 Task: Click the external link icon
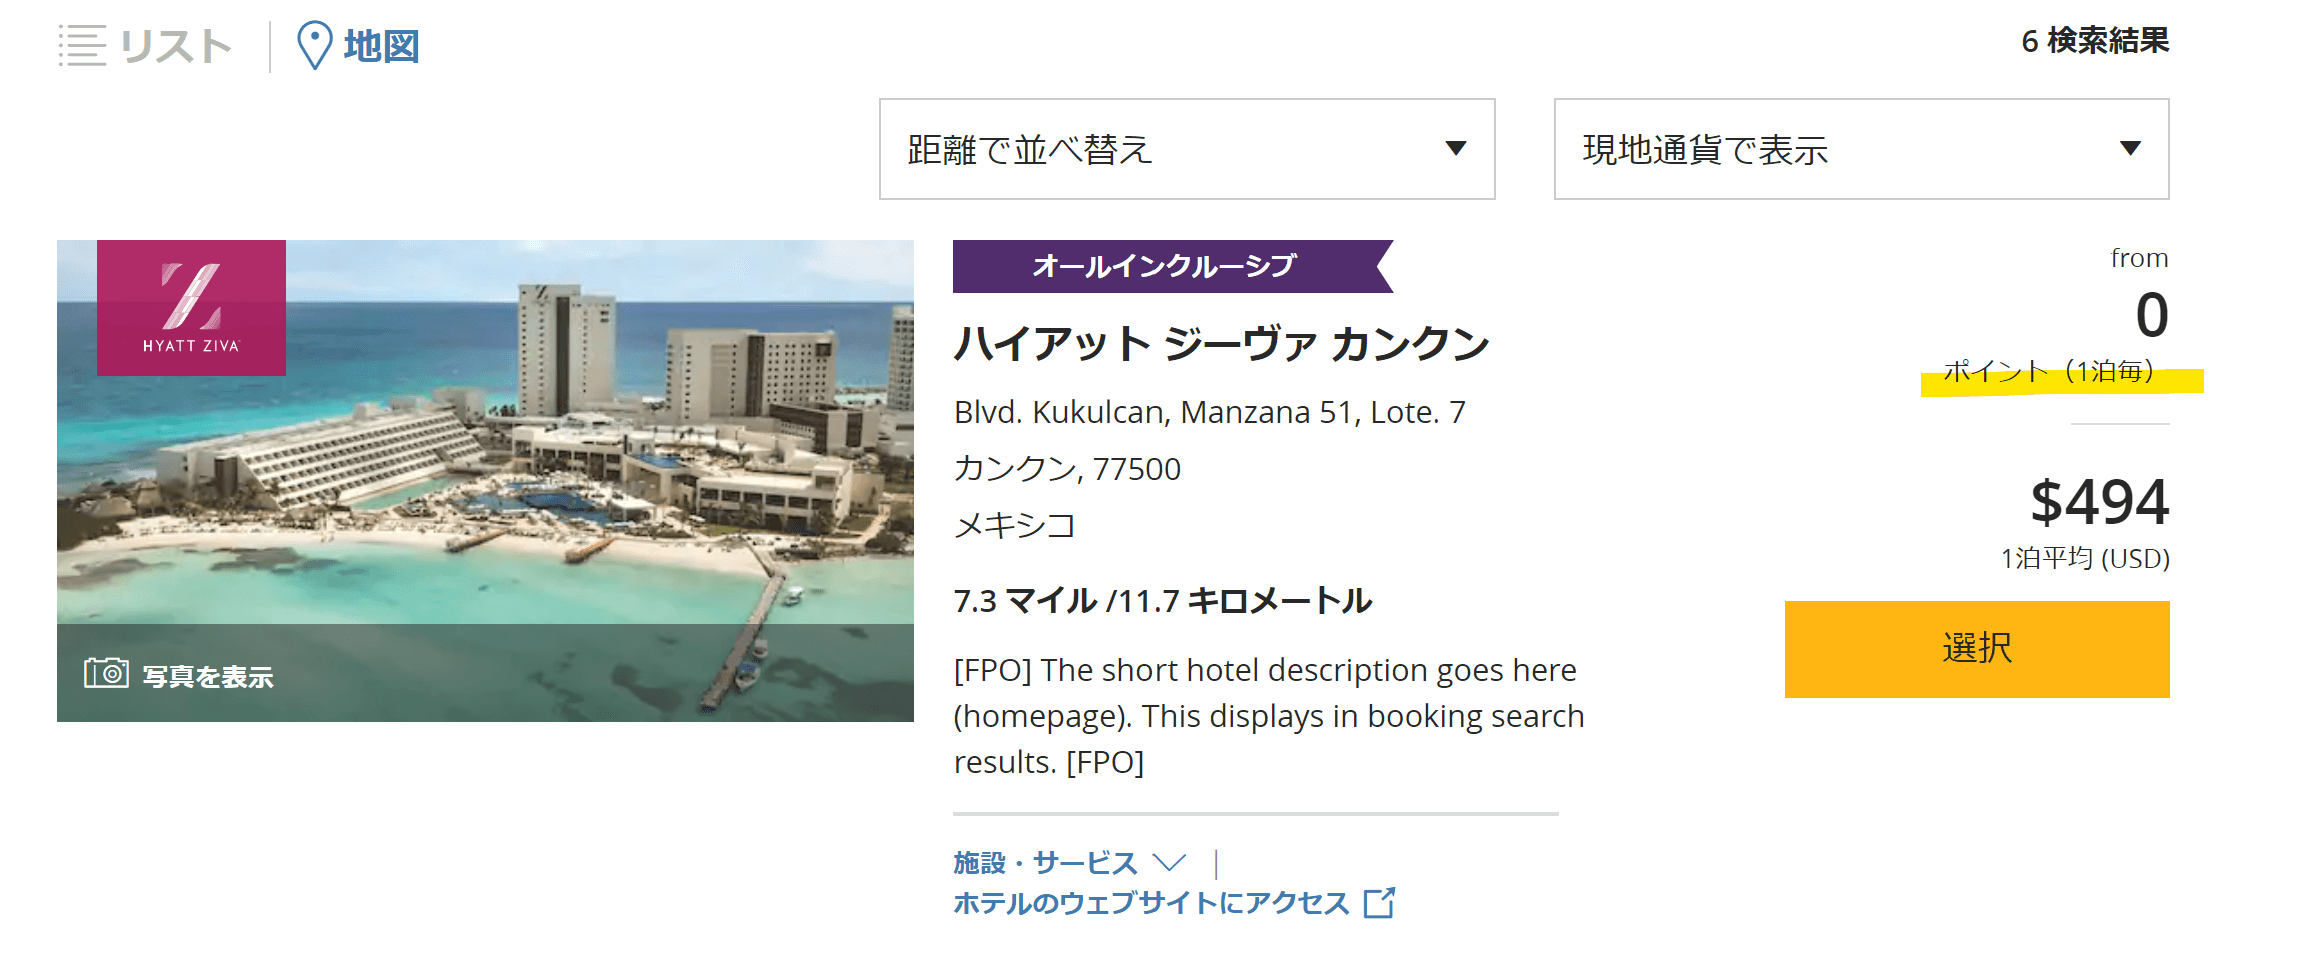tap(1380, 903)
